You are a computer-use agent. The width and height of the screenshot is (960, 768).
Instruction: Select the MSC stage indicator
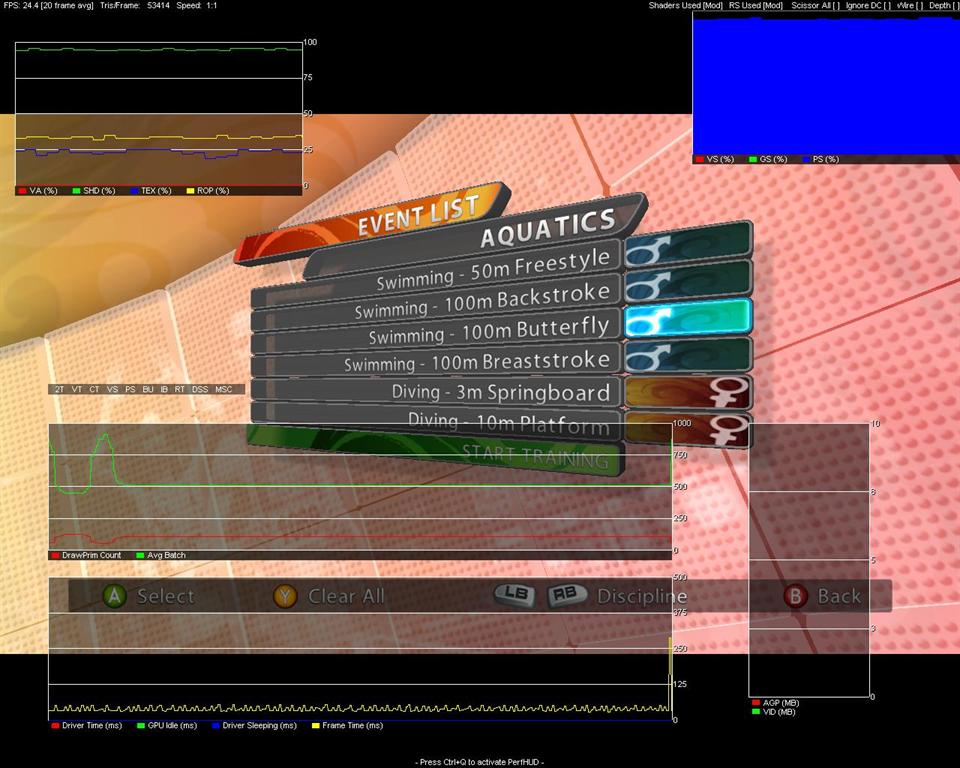tap(223, 389)
